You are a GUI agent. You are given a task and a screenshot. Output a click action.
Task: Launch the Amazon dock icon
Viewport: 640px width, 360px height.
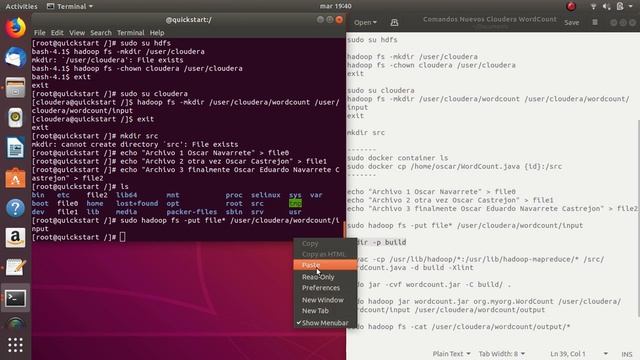pyautogui.click(x=16, y=238)
